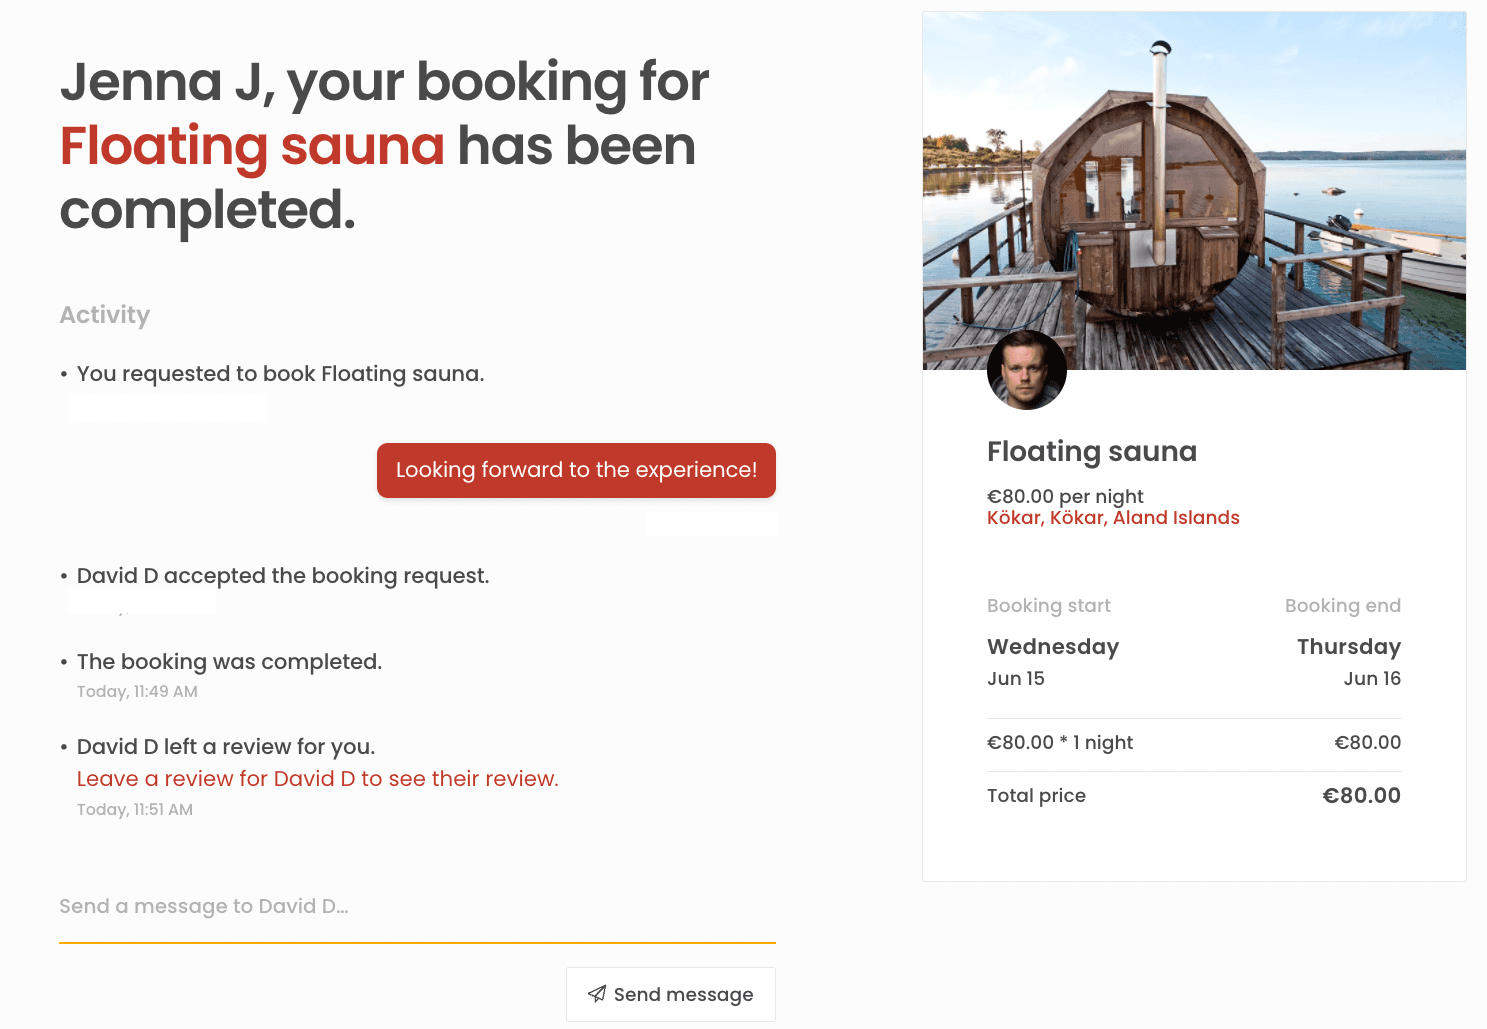Click the €80.00 per night price text
1487x1029 pixels.
click(1065, 496)
